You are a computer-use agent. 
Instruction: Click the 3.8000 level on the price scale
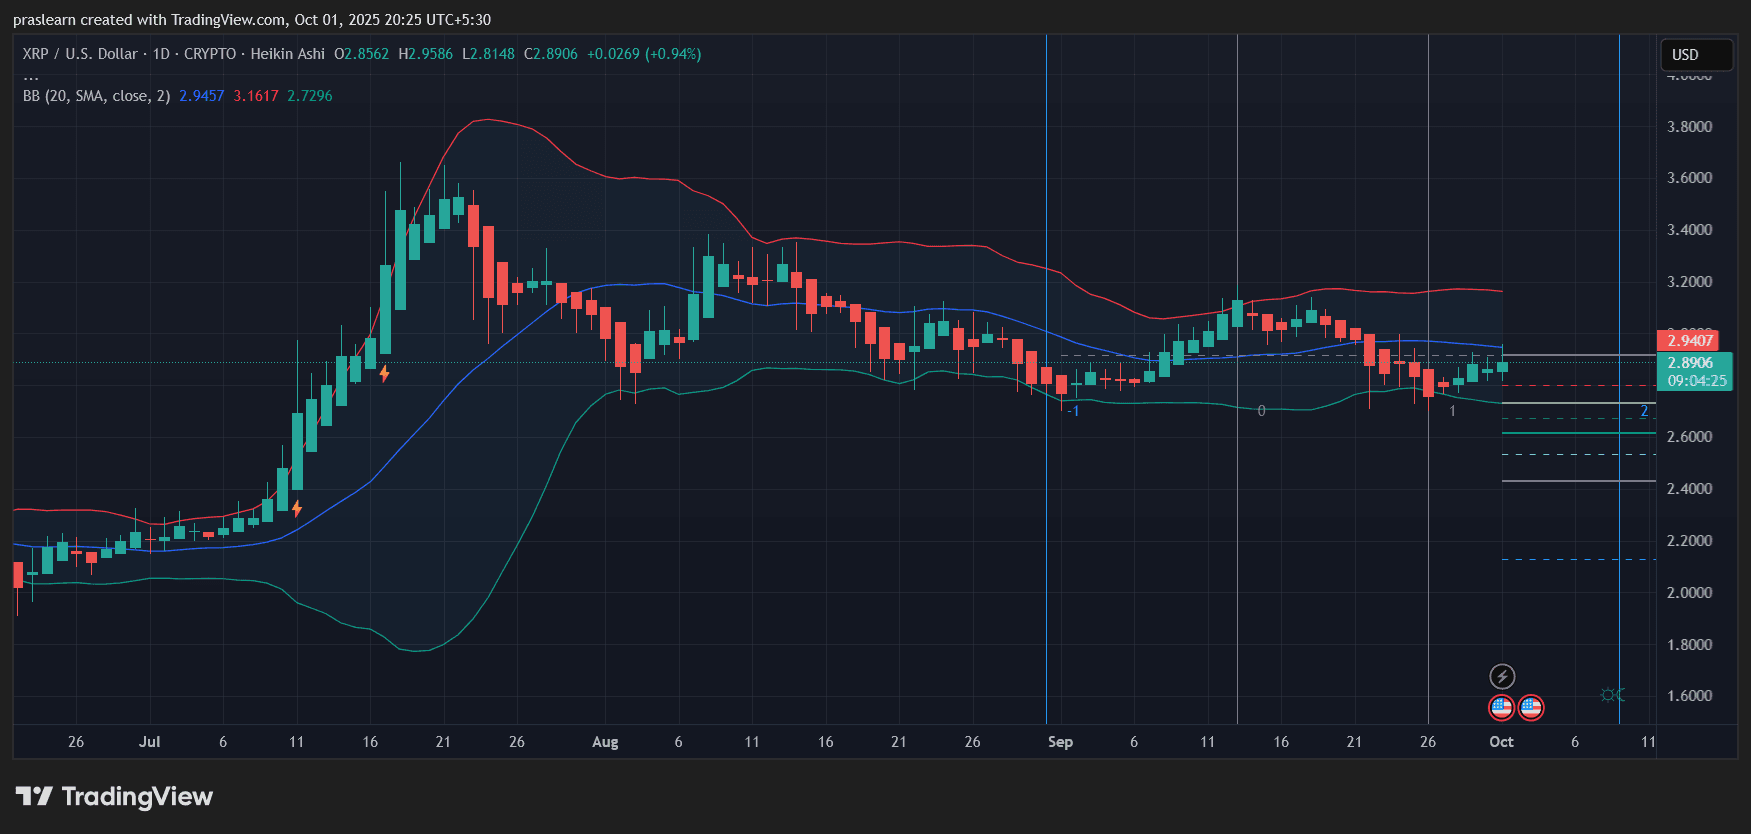pyautogui.click(x=1689, y=127)
